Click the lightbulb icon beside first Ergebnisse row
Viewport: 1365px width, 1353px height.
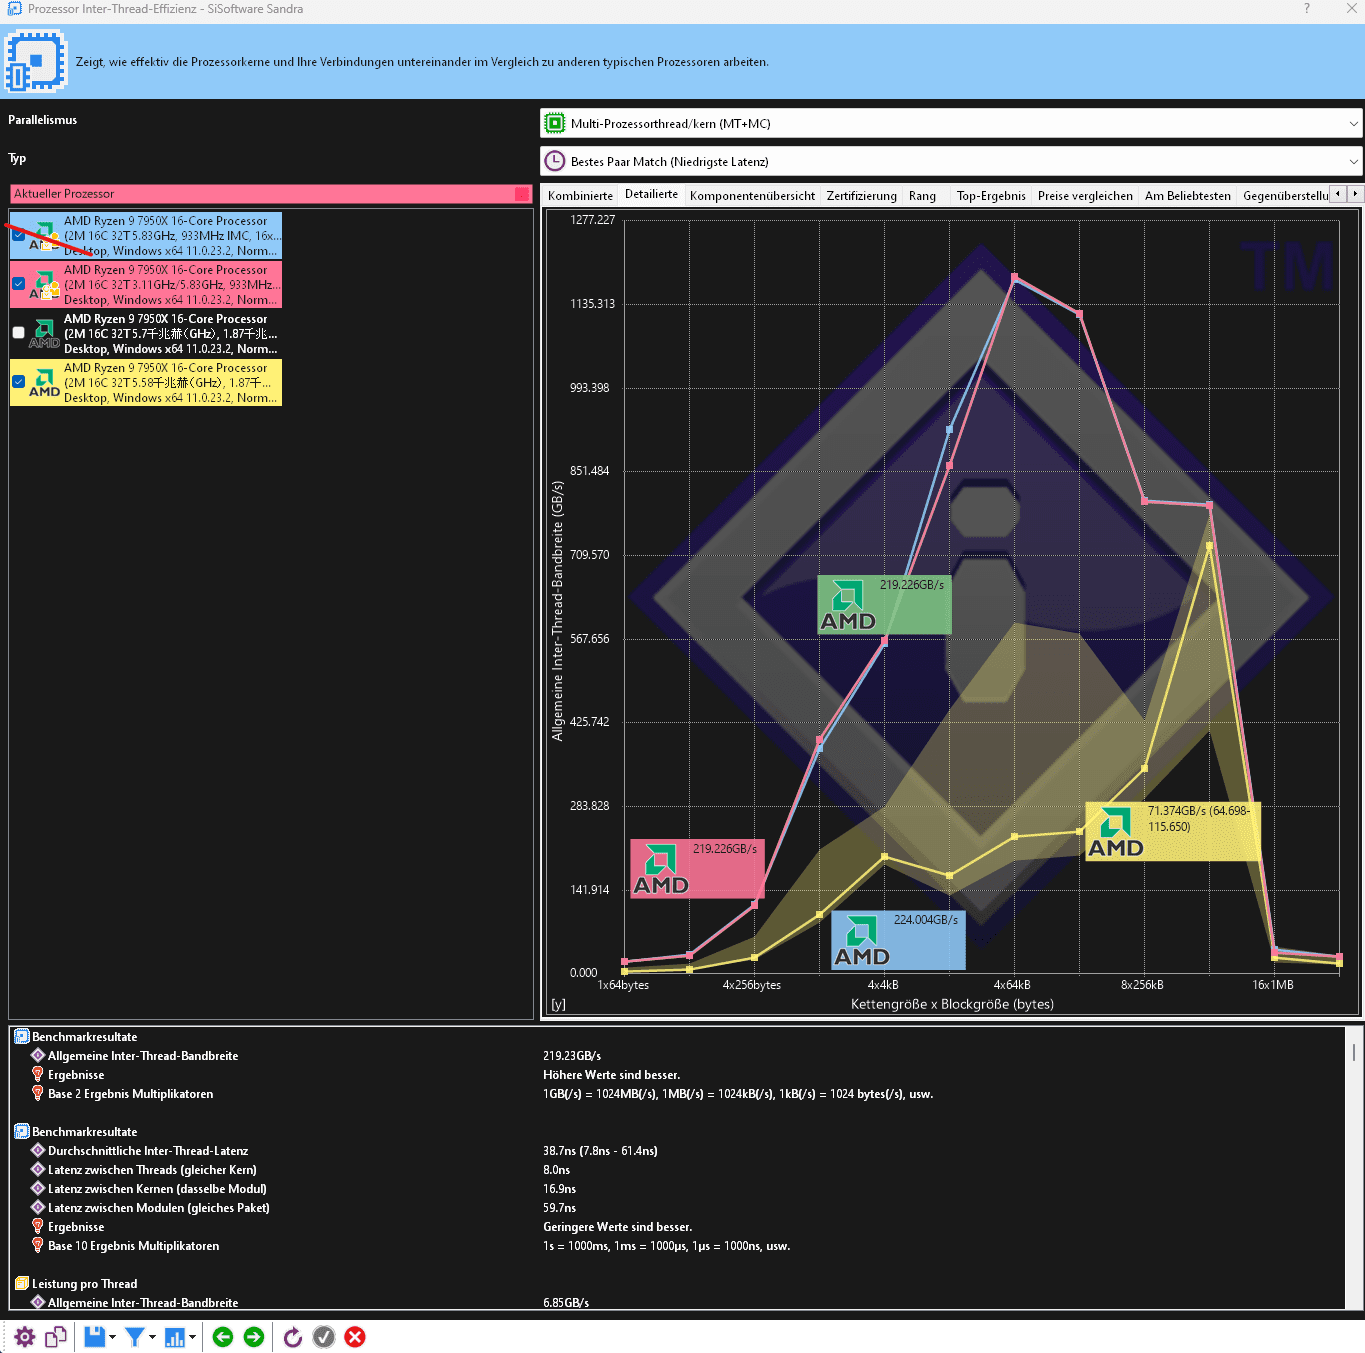coord(38,1075)
